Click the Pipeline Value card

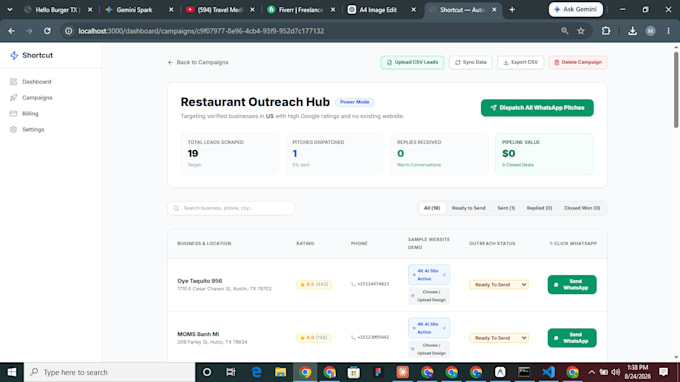click(x=544, y=153)
